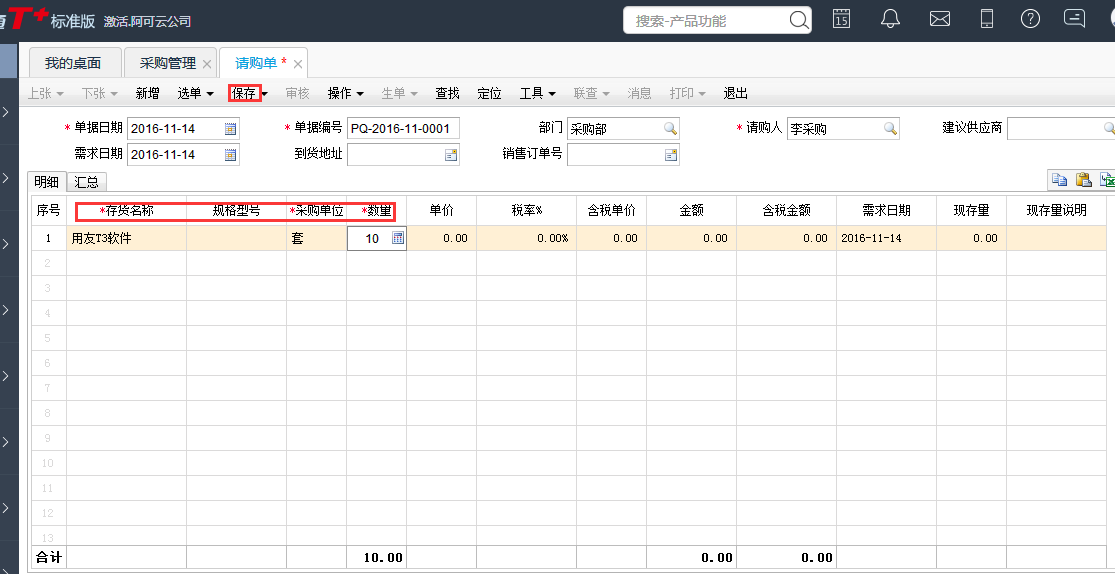The width and height of the screenshot is (1115, 574).
Task: Click the 套 unit cell in row 1
Action: click(316, 238)
